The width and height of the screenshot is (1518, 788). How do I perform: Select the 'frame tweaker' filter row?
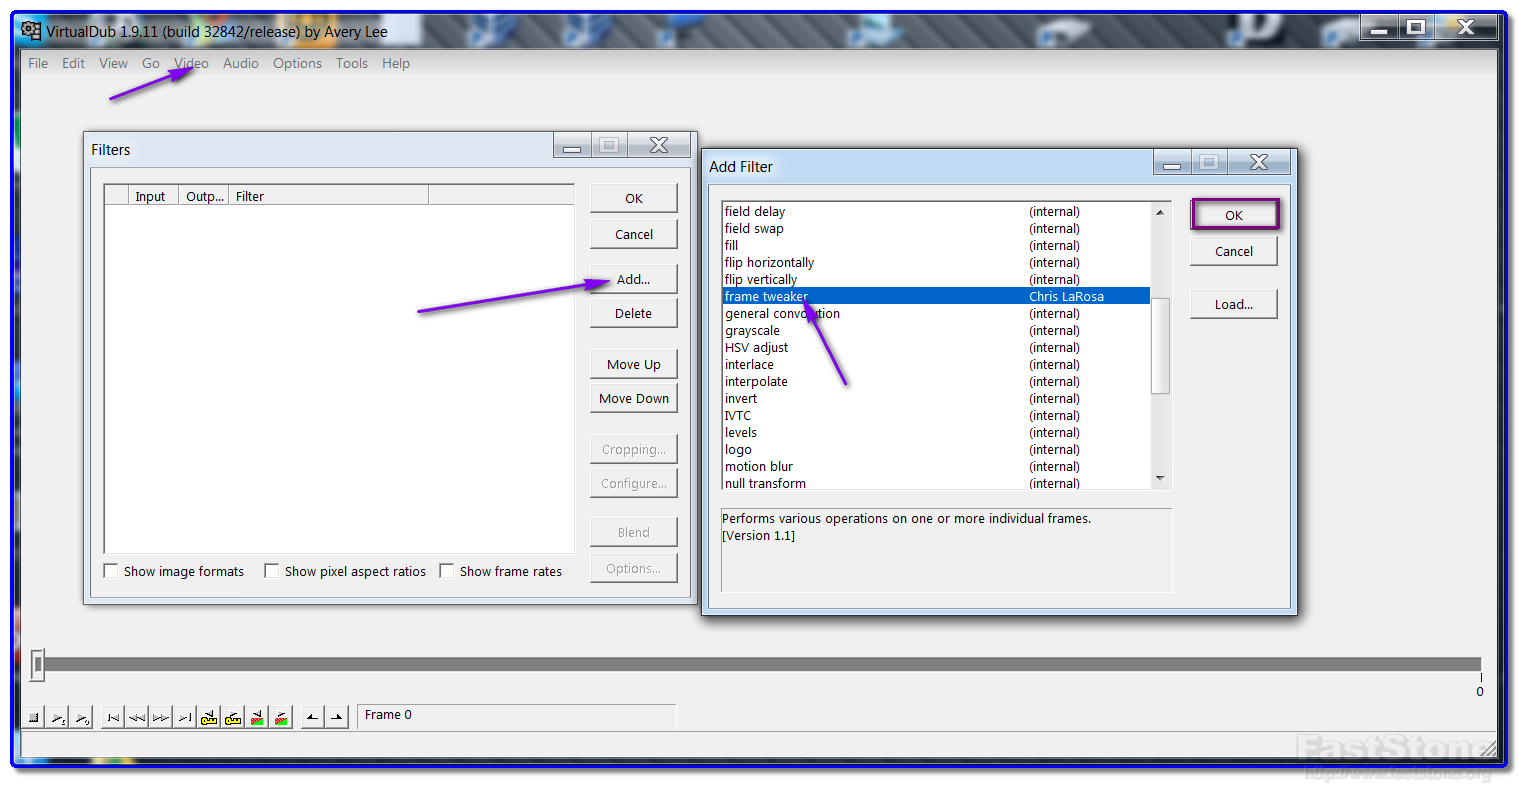(x=936, y=296)
